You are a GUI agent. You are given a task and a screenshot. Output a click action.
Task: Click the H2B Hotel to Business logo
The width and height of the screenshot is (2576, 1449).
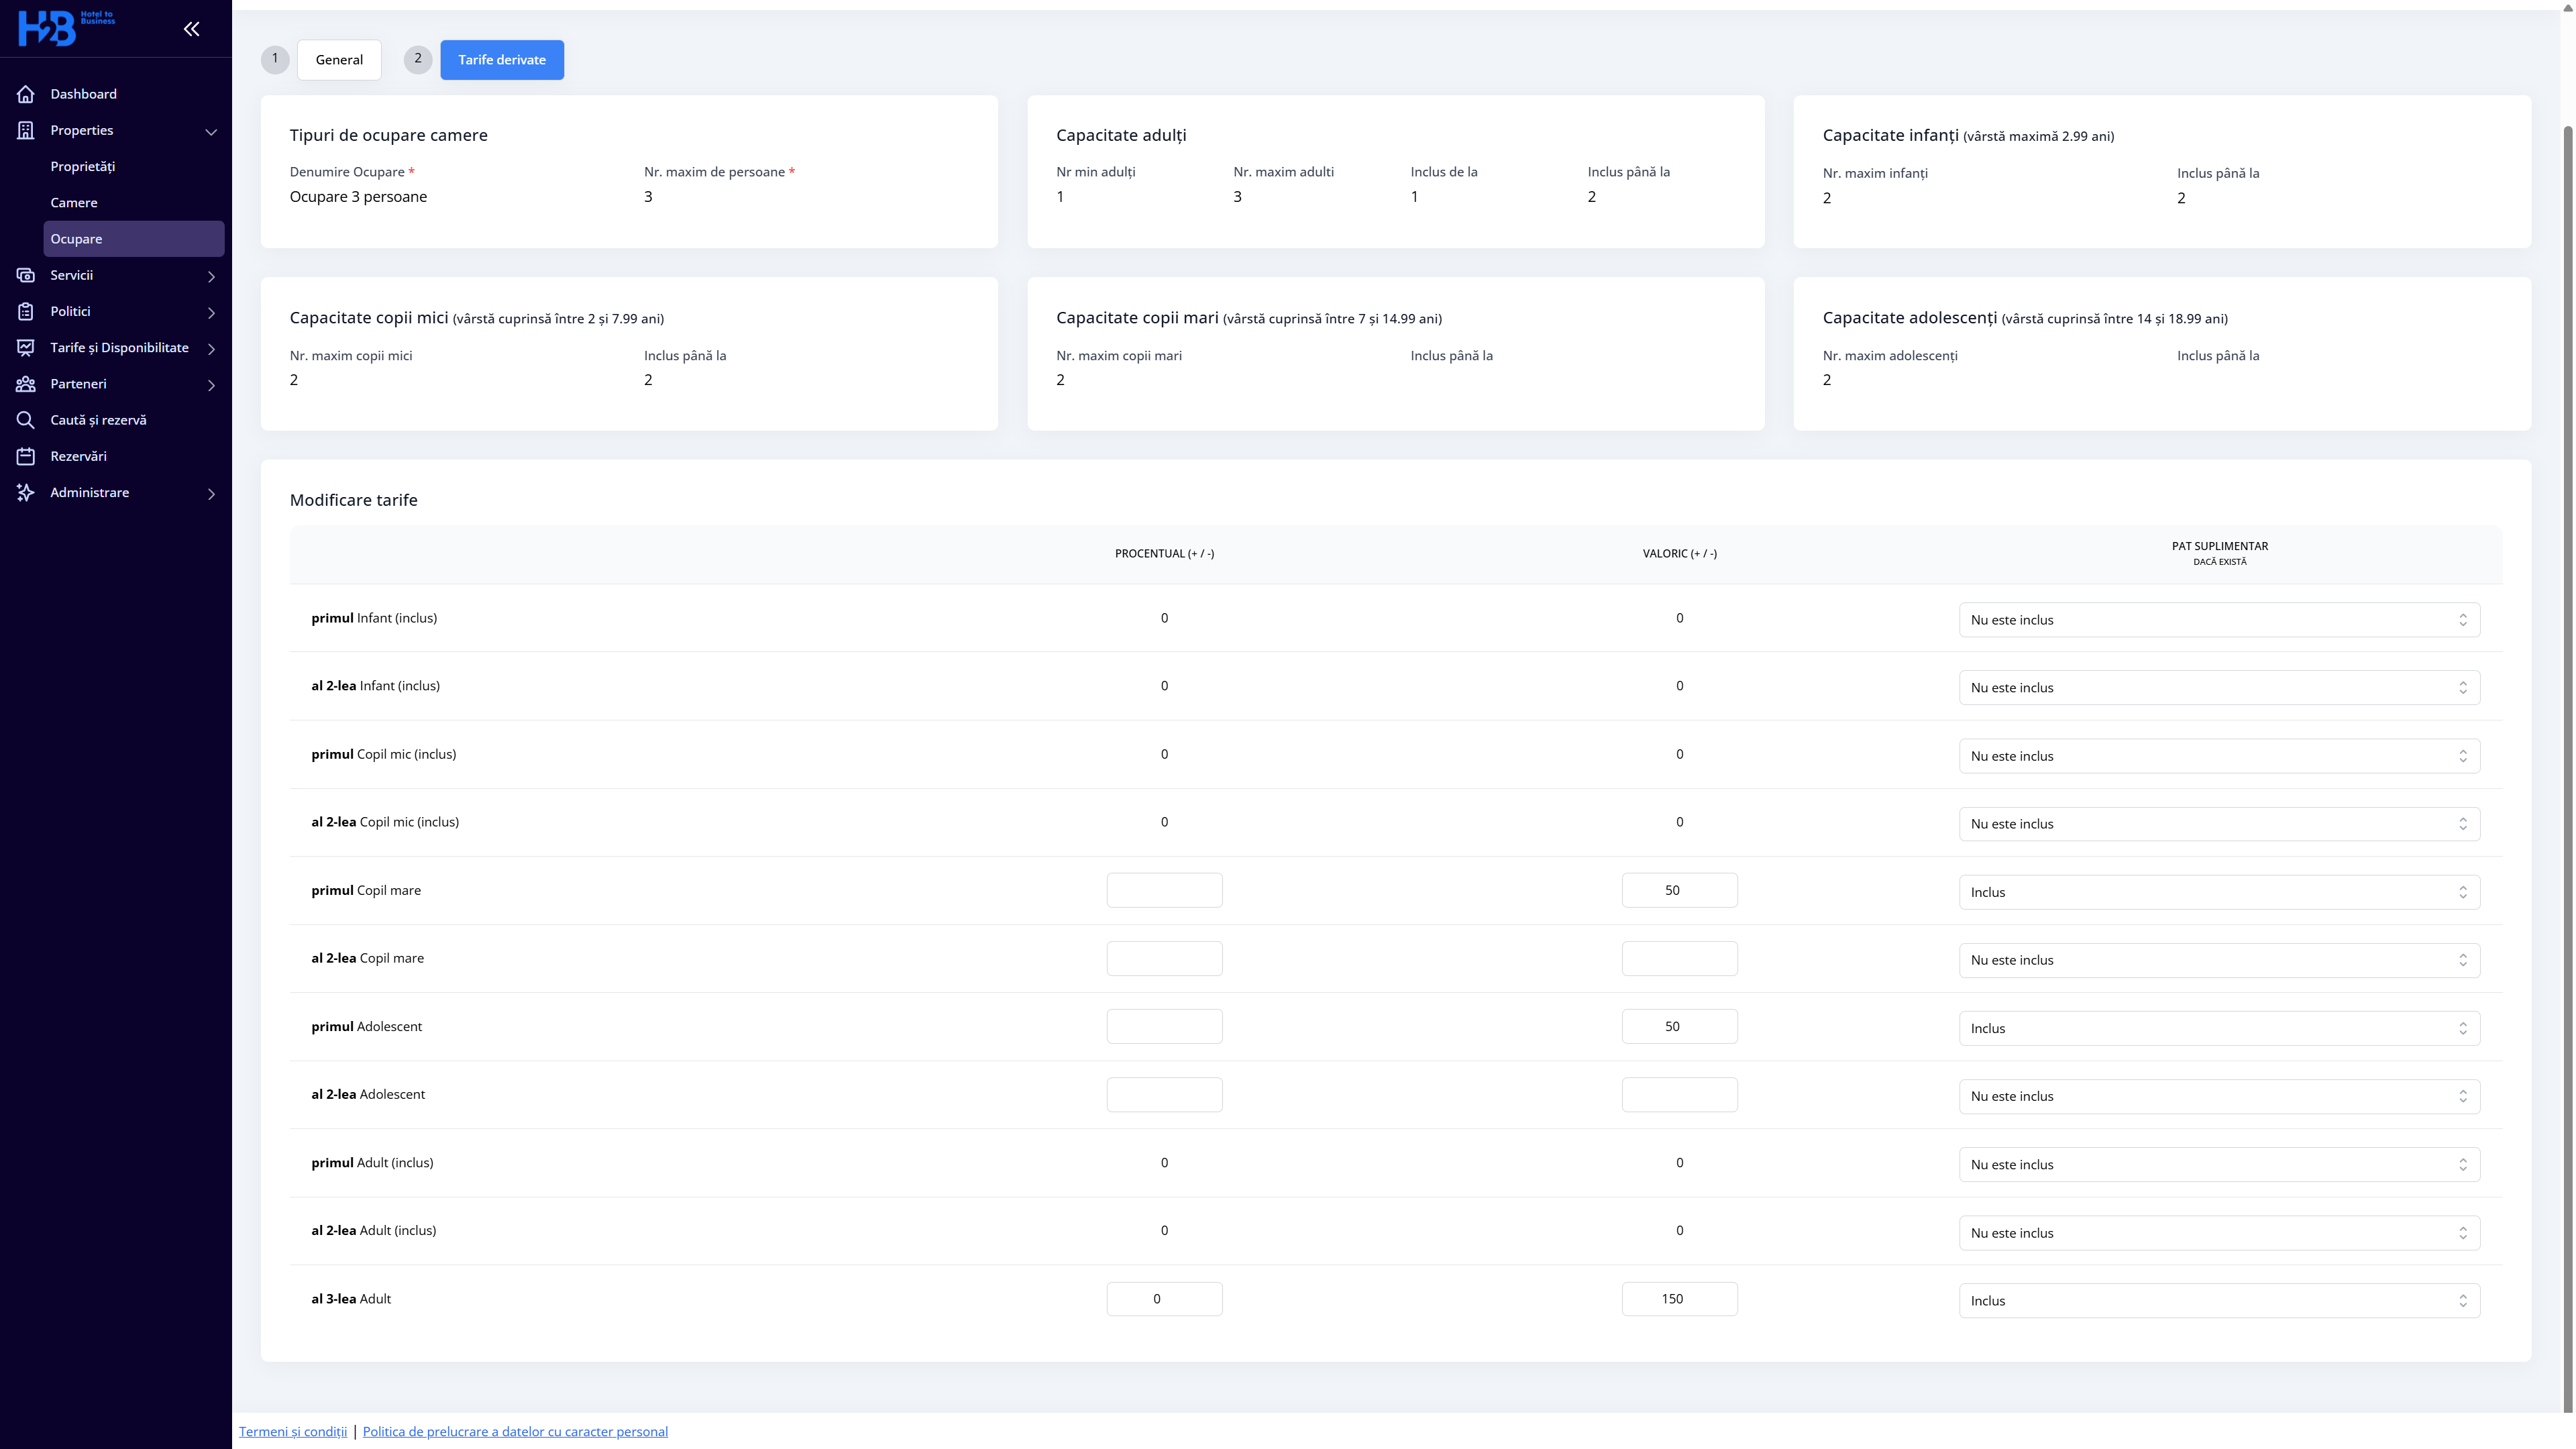point(66,28)
